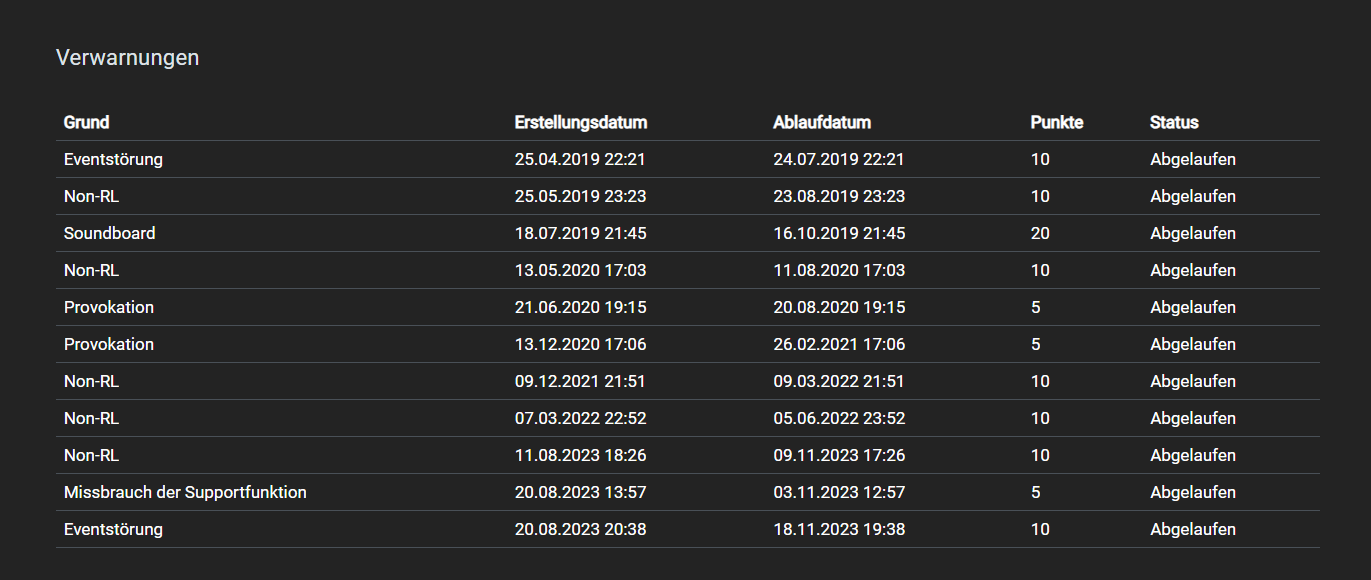Click the Grund column header
Viewport: 1371px width, 580px height.
click(x=87, y=122)
